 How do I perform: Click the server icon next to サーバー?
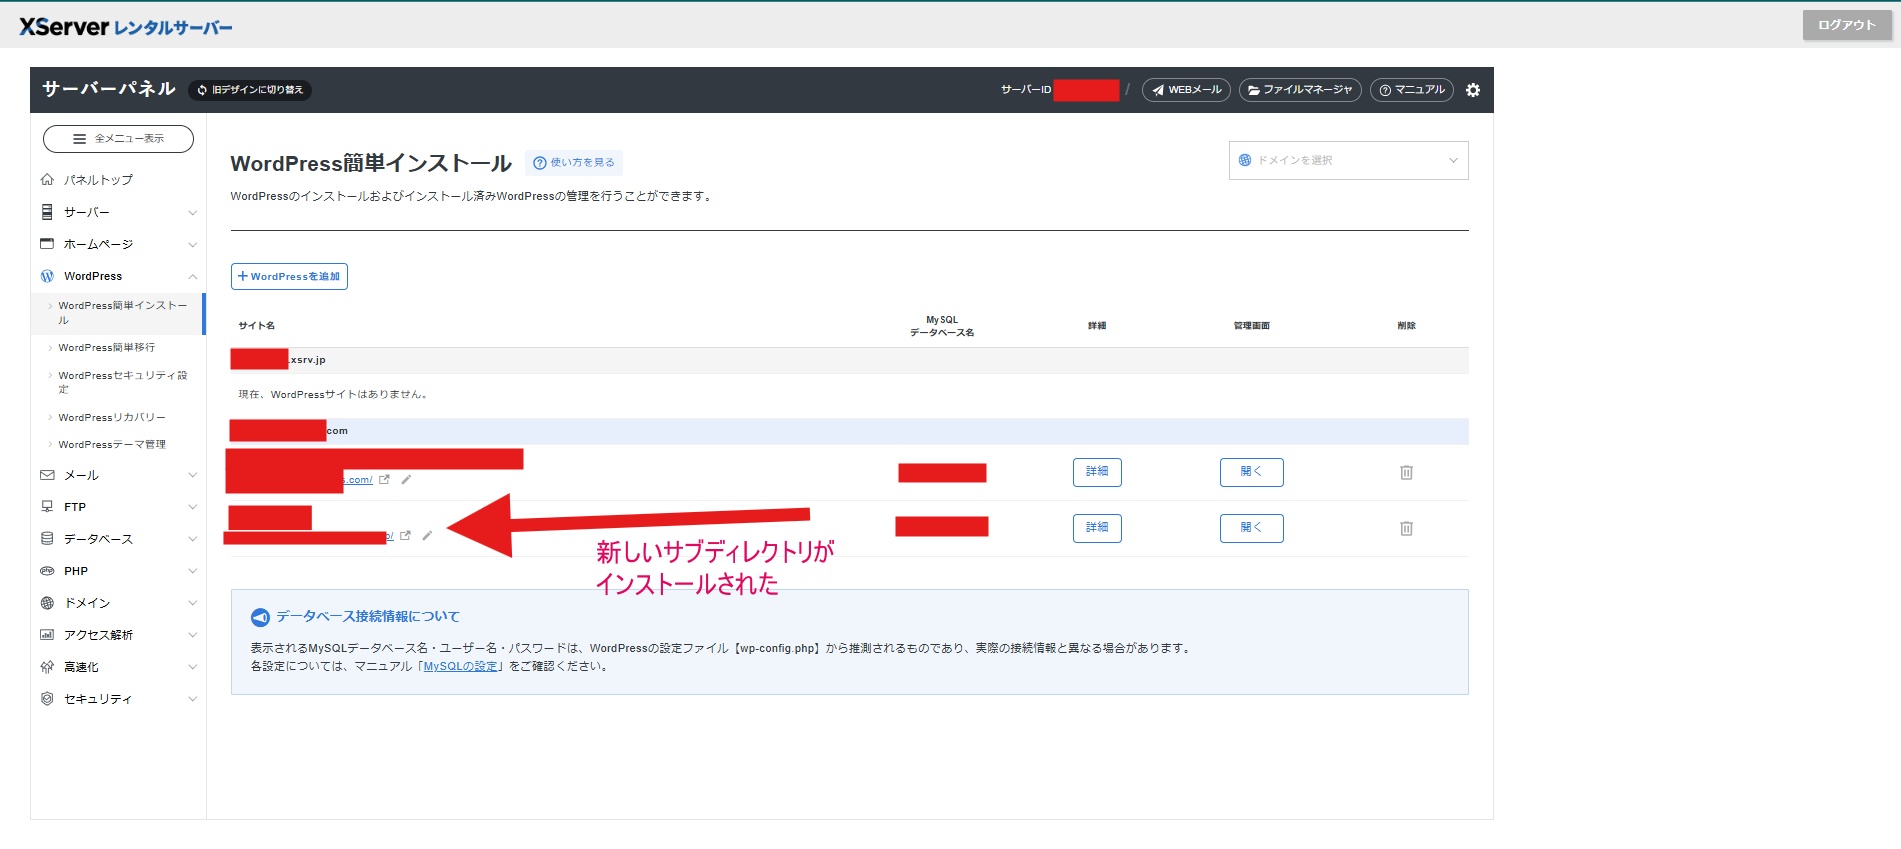click(47, 212)
